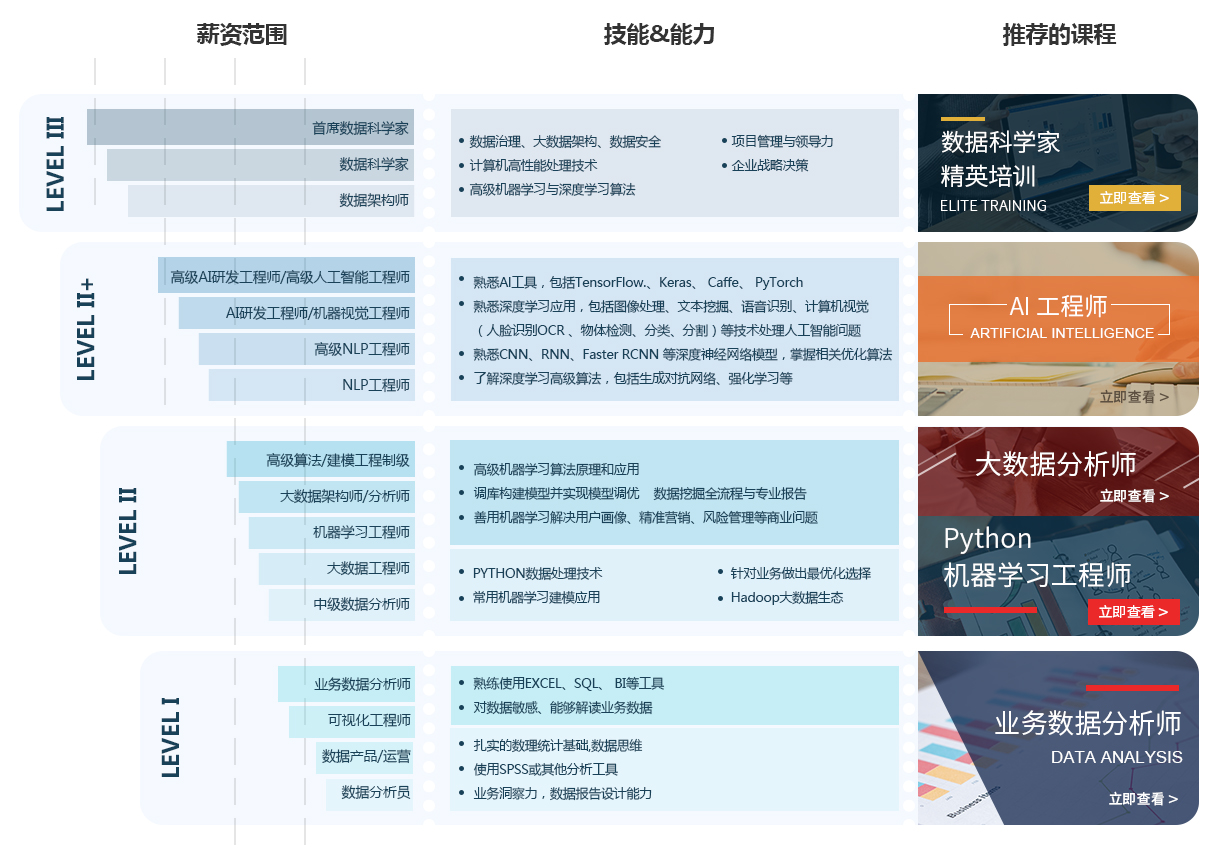Screen dimensions: 1218x853
Task: Select 高级AI研发工程师/高级人工智能工程师 bar
Action: click(286, 276)
